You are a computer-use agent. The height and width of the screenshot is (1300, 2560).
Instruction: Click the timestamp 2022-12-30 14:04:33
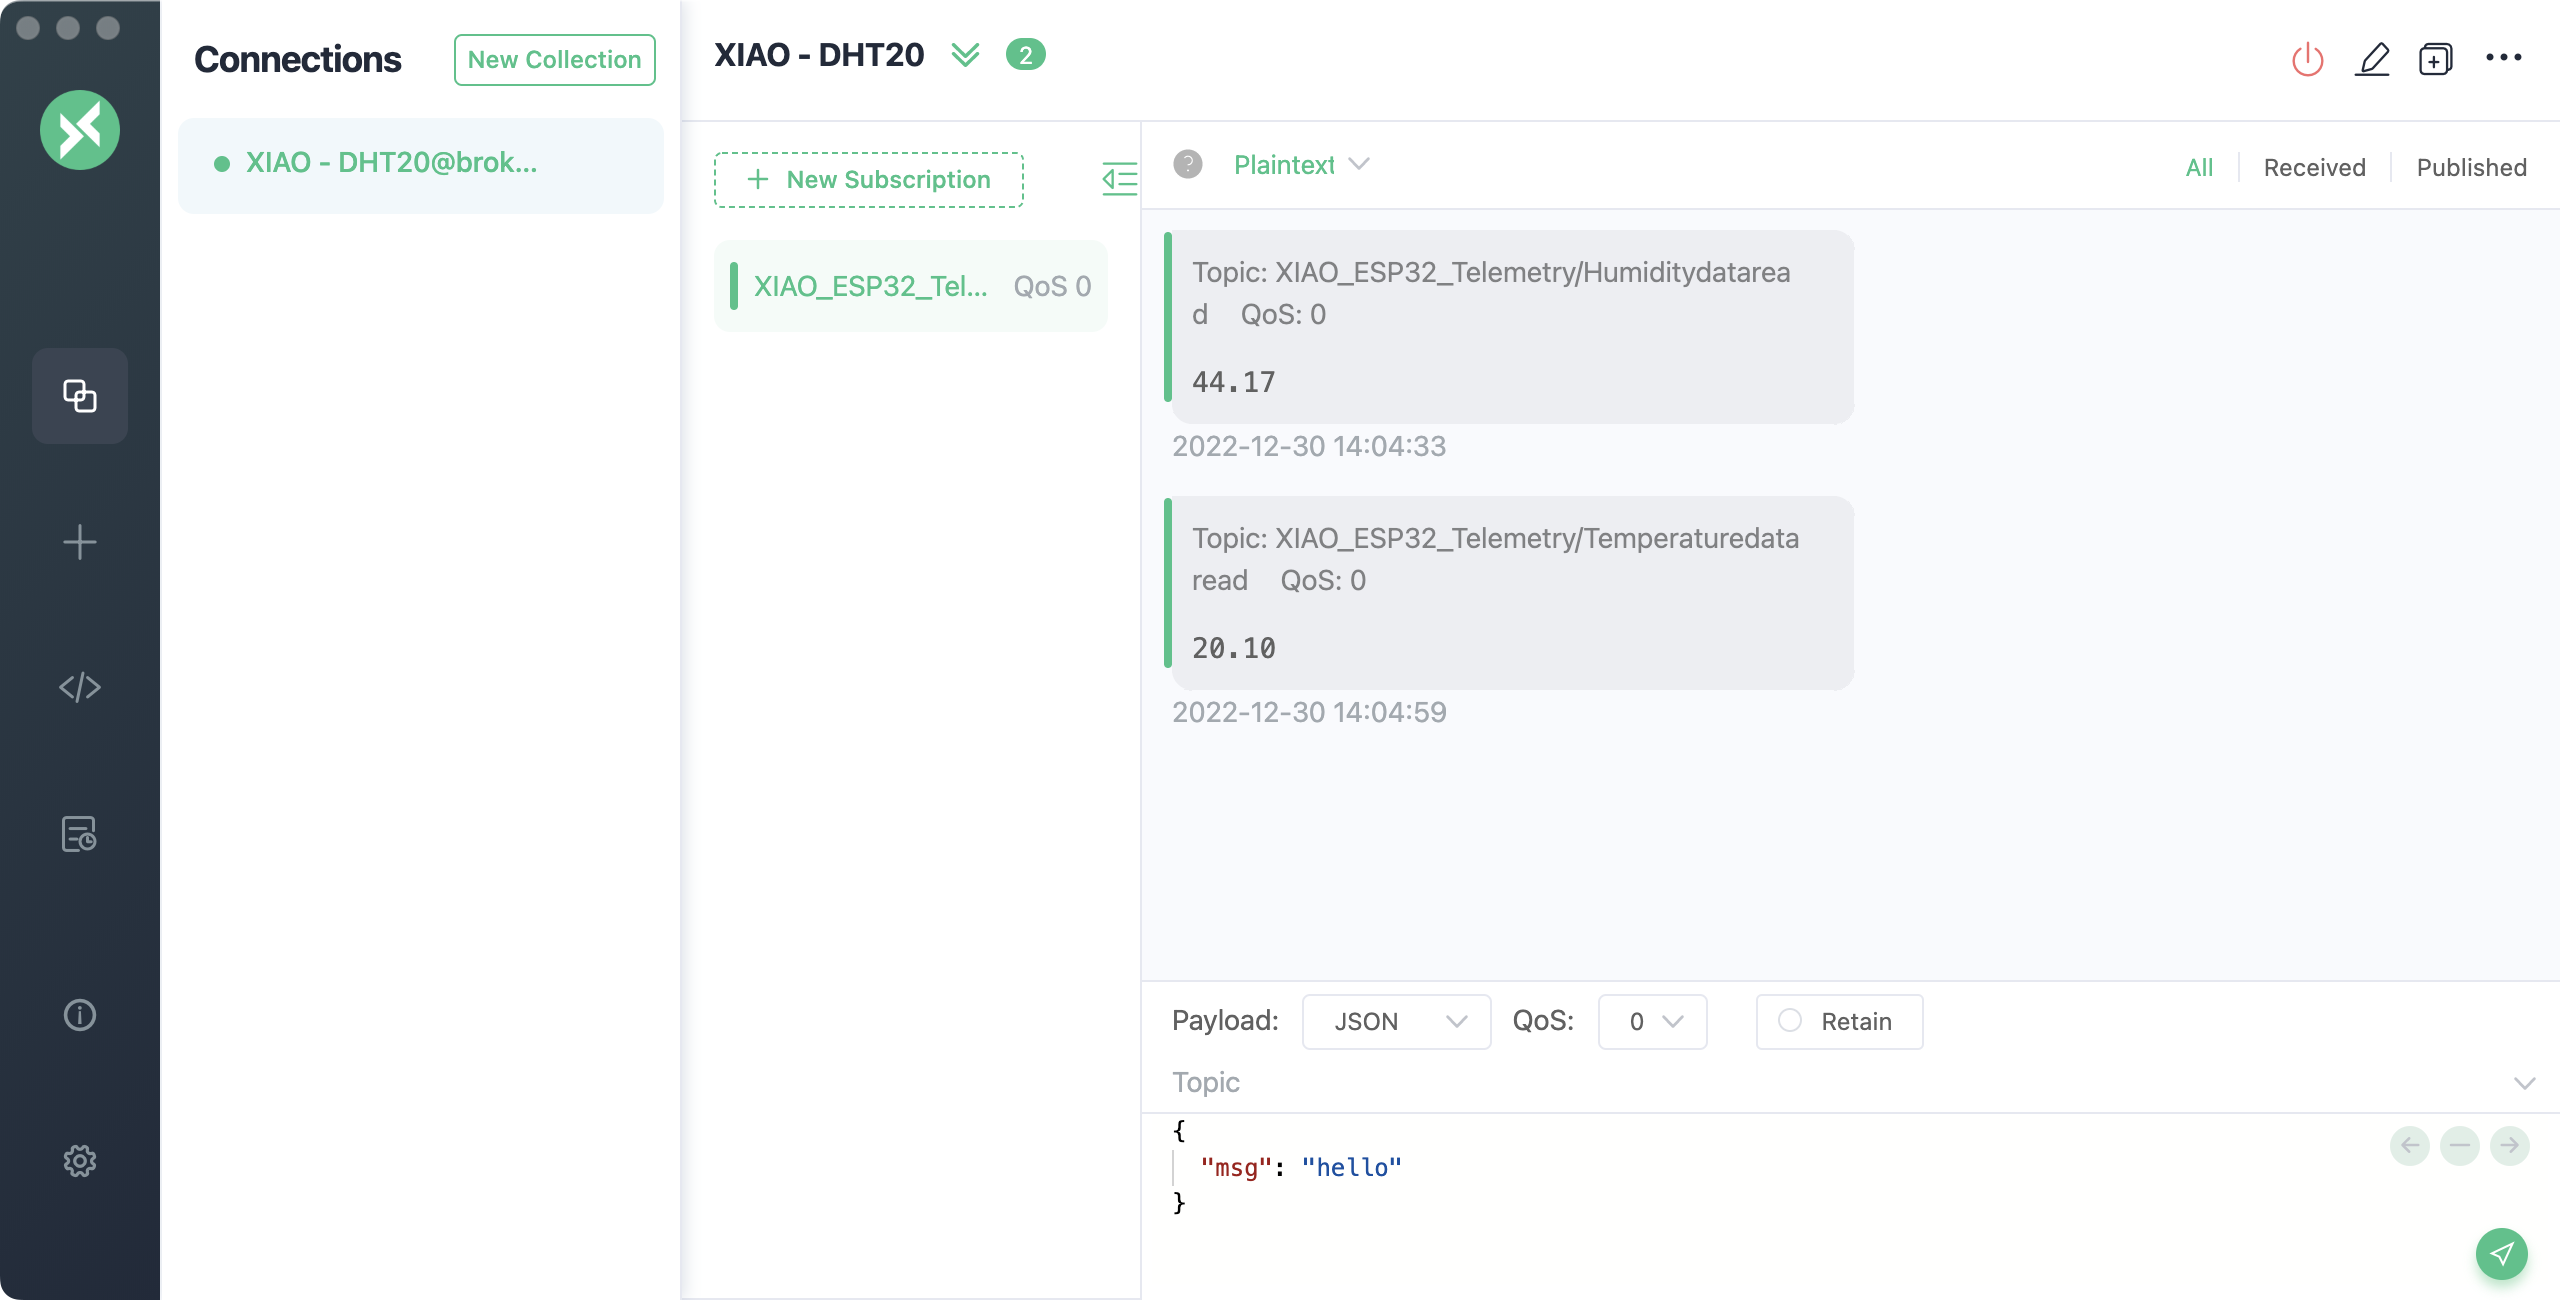[x=1309, y=446]
